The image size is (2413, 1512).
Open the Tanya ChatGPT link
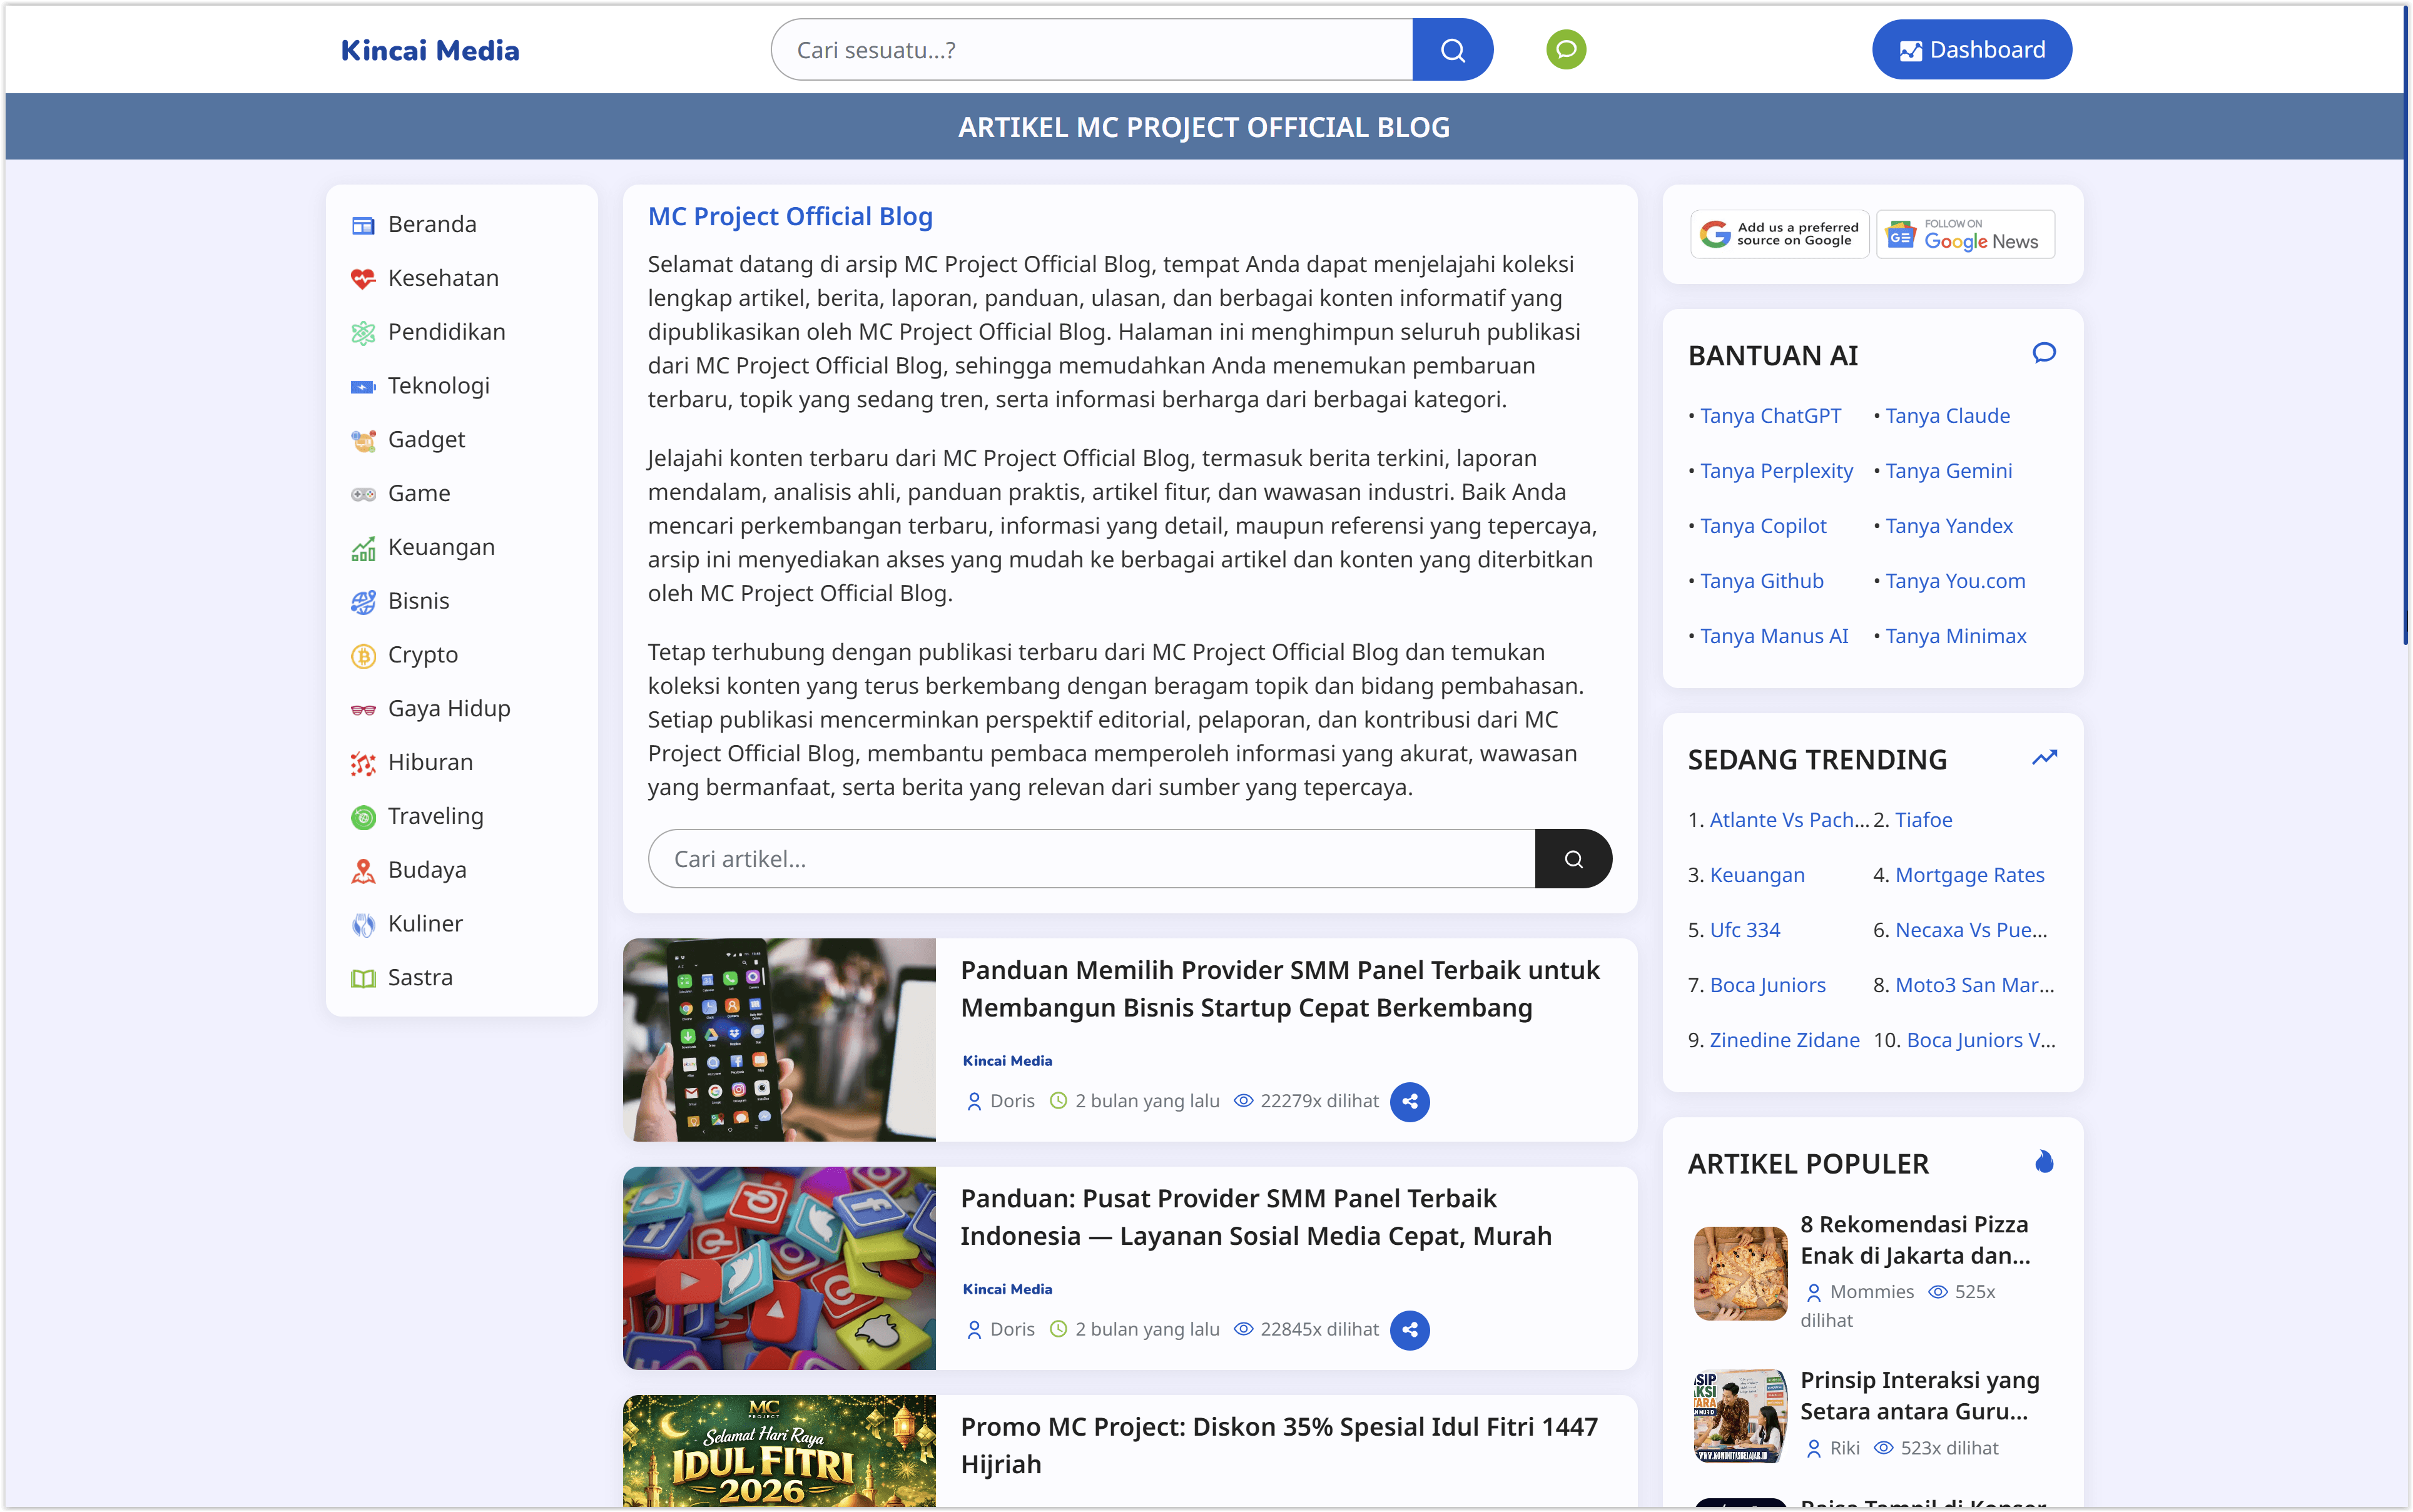click(x=1770, y=417)
